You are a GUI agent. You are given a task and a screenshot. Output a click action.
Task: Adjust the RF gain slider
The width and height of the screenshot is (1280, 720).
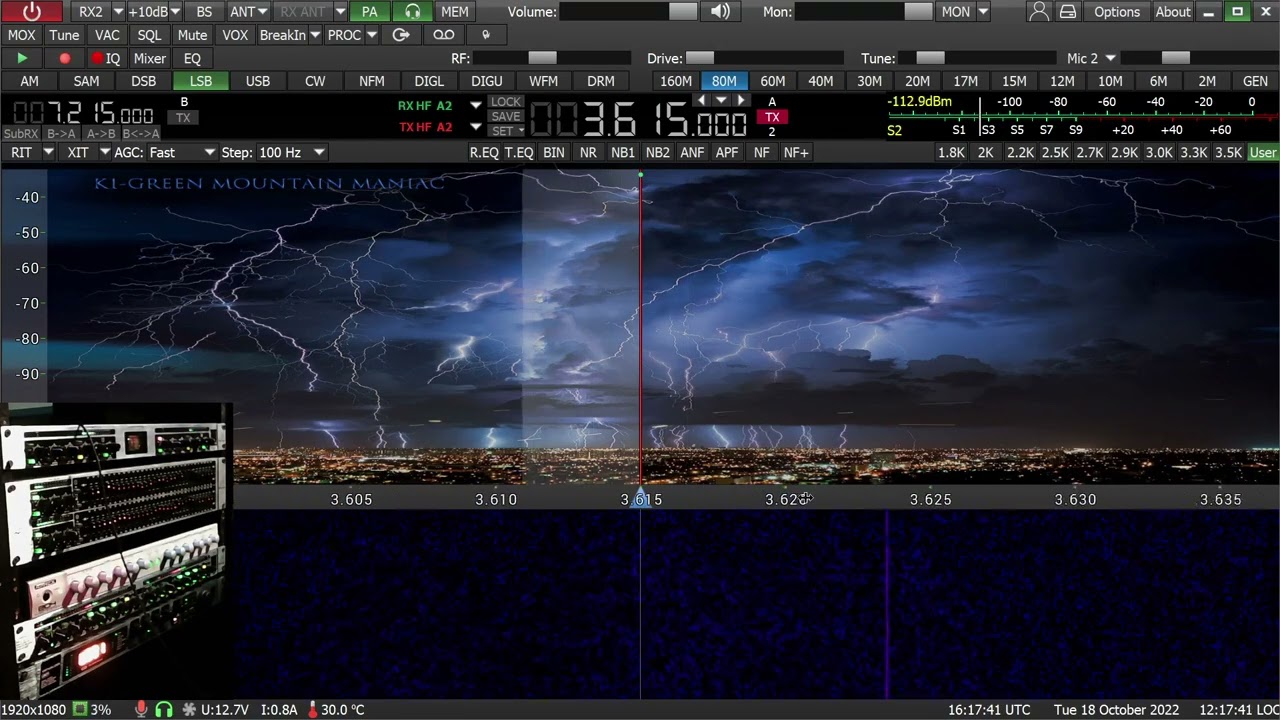tap(551, 59)
